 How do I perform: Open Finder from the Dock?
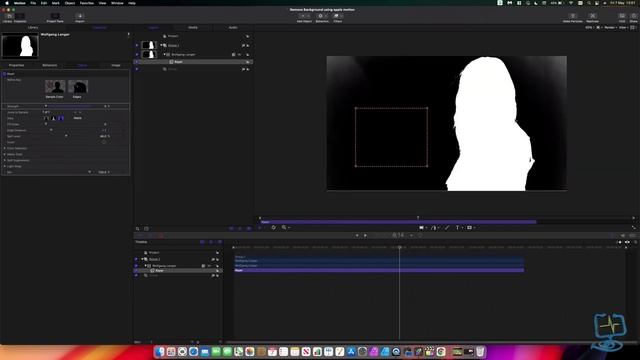(160, 352)
